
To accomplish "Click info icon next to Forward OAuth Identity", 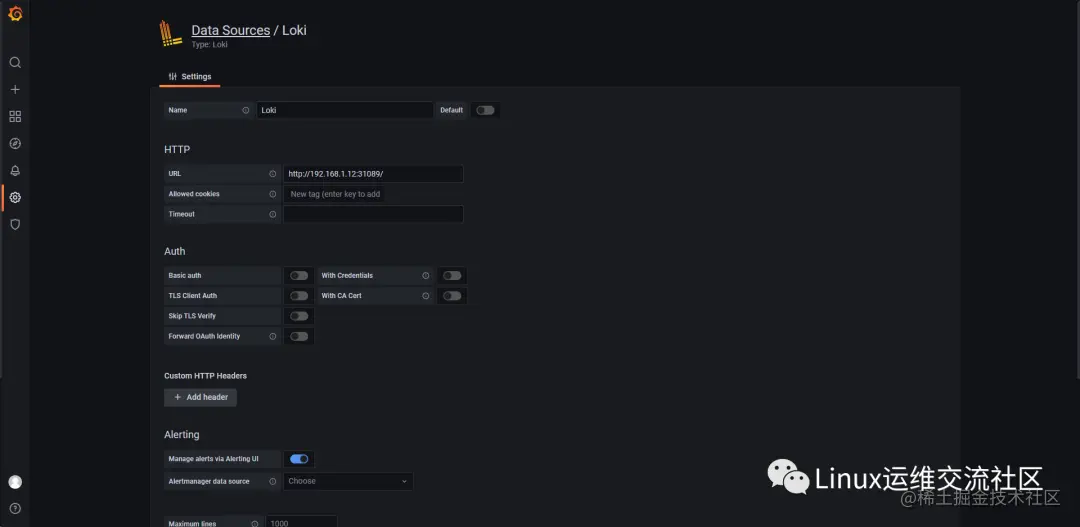I will [273, 336].
